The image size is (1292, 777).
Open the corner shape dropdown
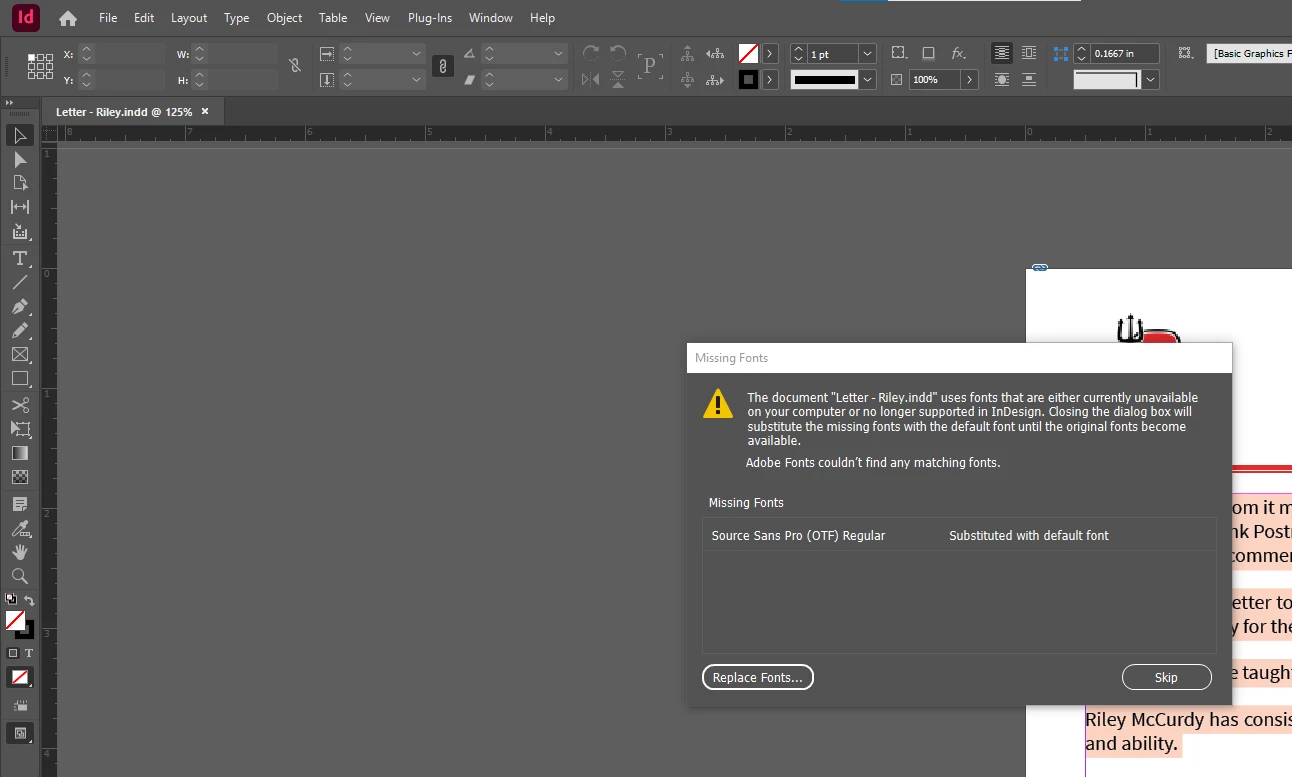(x=1151, y=79)
